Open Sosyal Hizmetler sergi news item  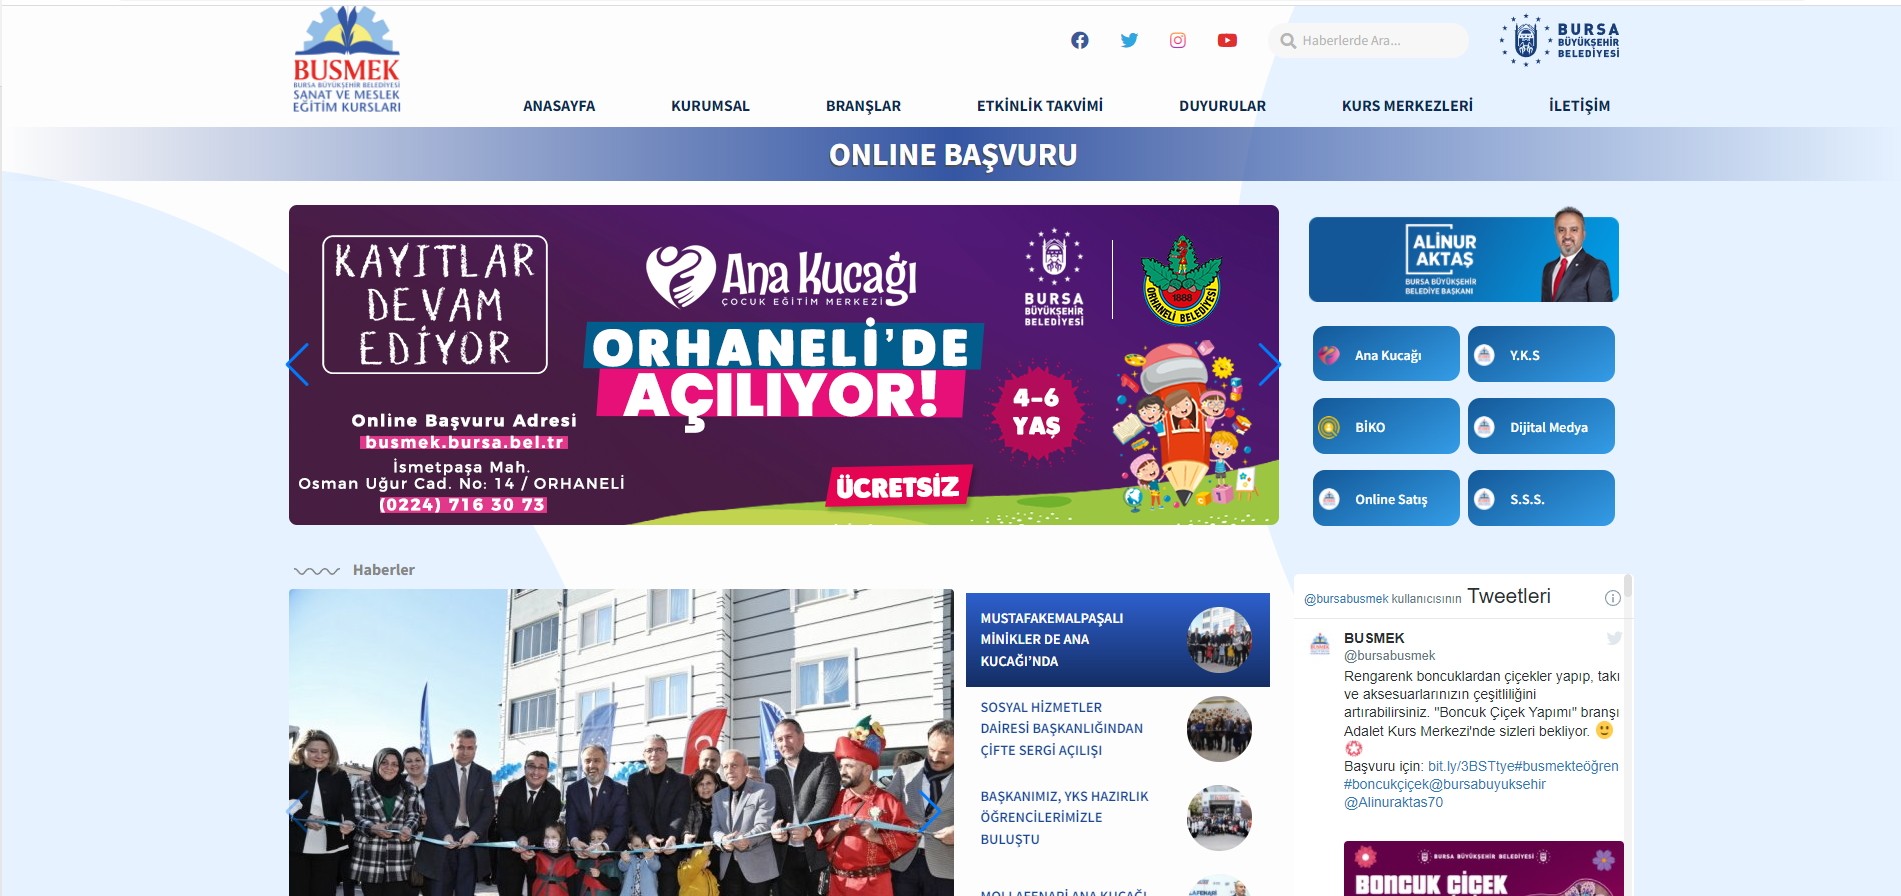[1118, 729]
